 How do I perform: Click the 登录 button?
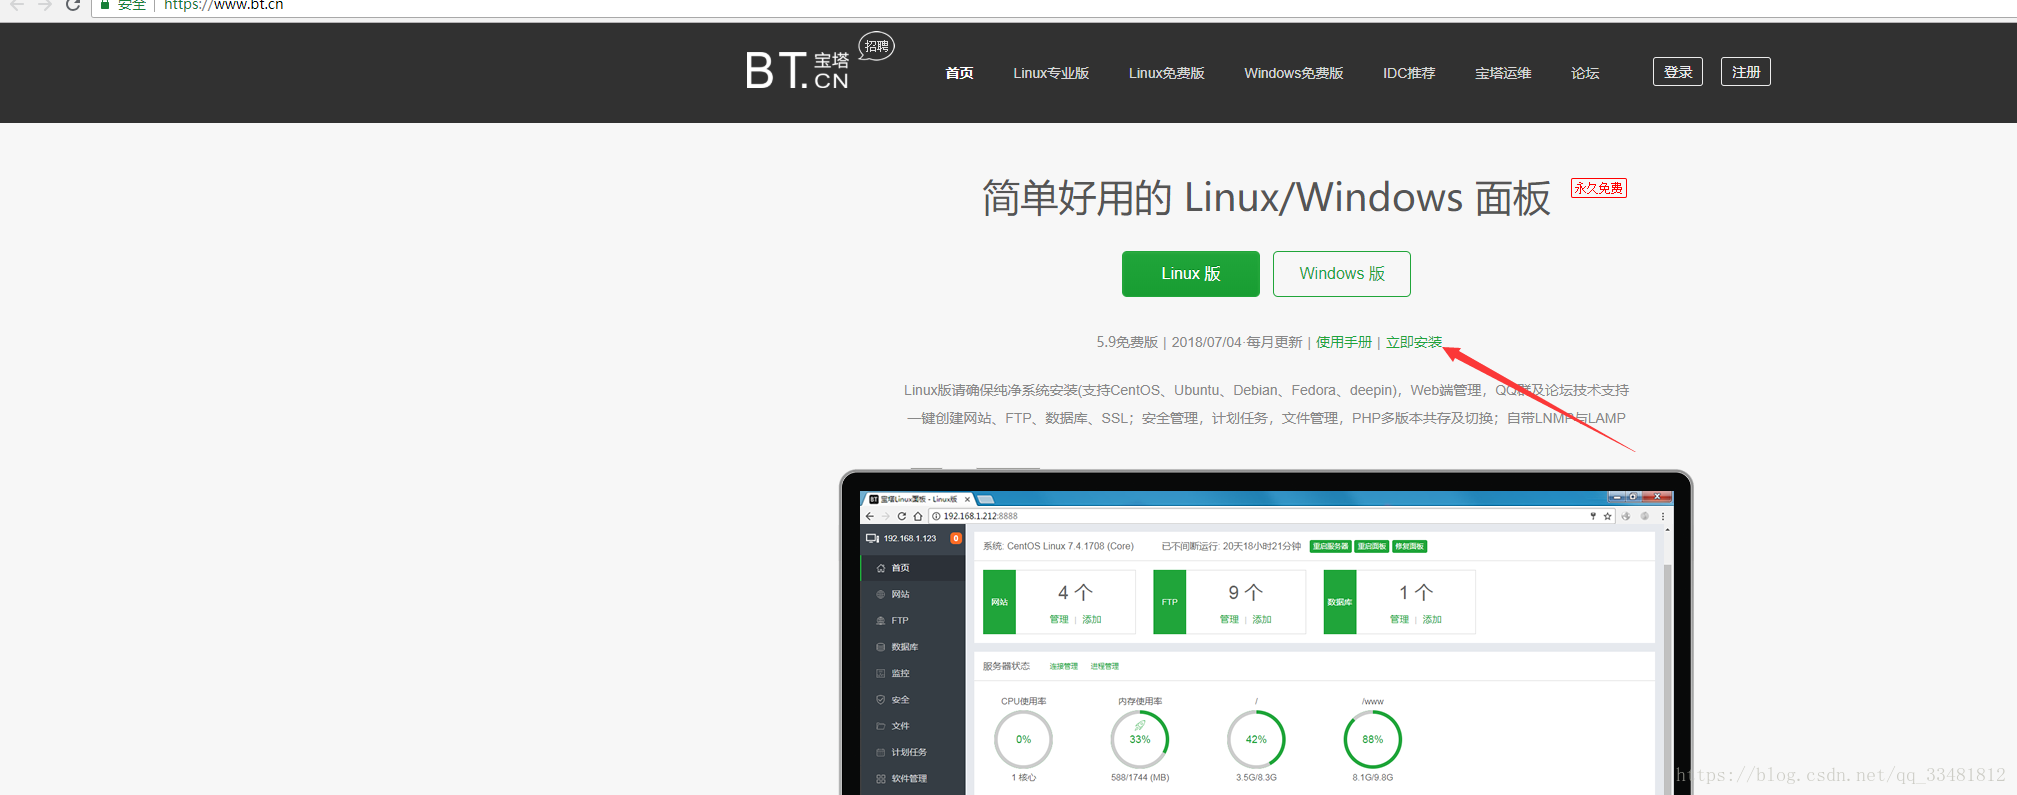pyautogui.click(x=1678, y=72)
